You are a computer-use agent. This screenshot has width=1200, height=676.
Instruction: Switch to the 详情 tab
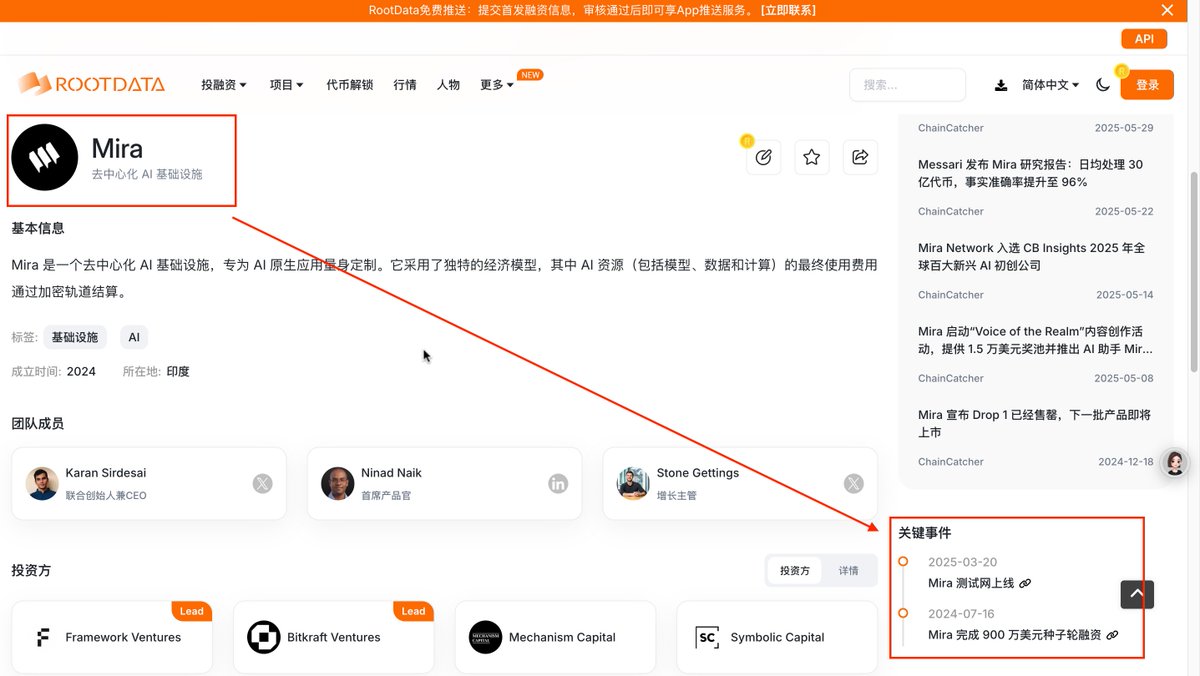849,571
